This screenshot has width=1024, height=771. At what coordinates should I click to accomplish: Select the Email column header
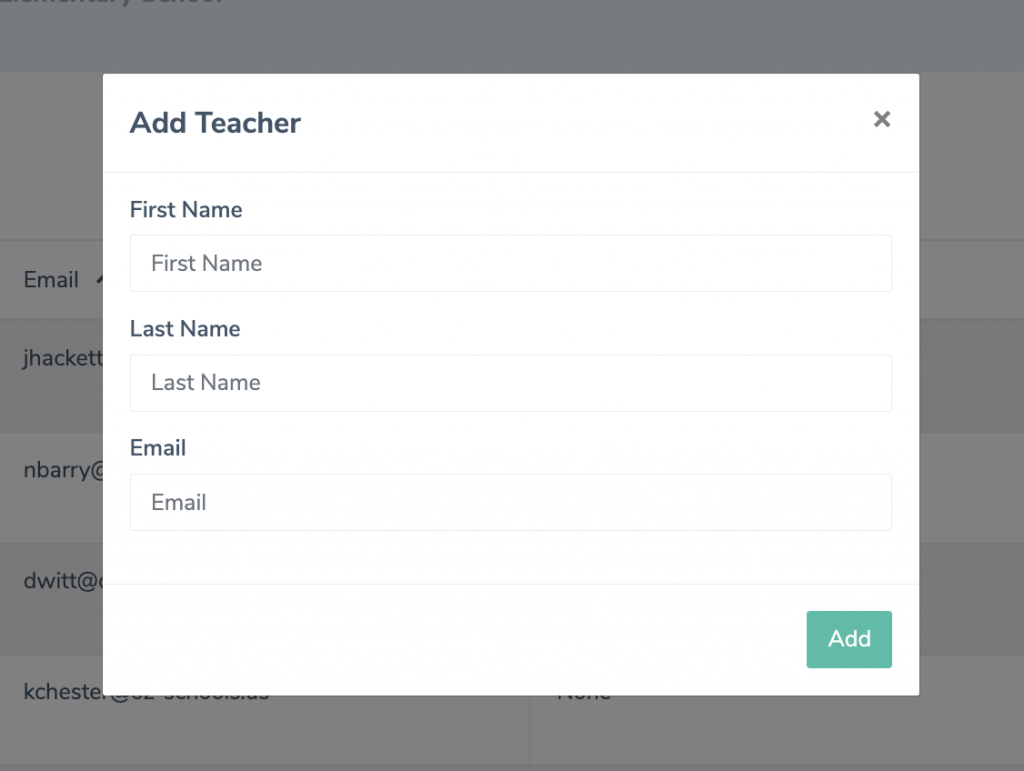point(51,279)
